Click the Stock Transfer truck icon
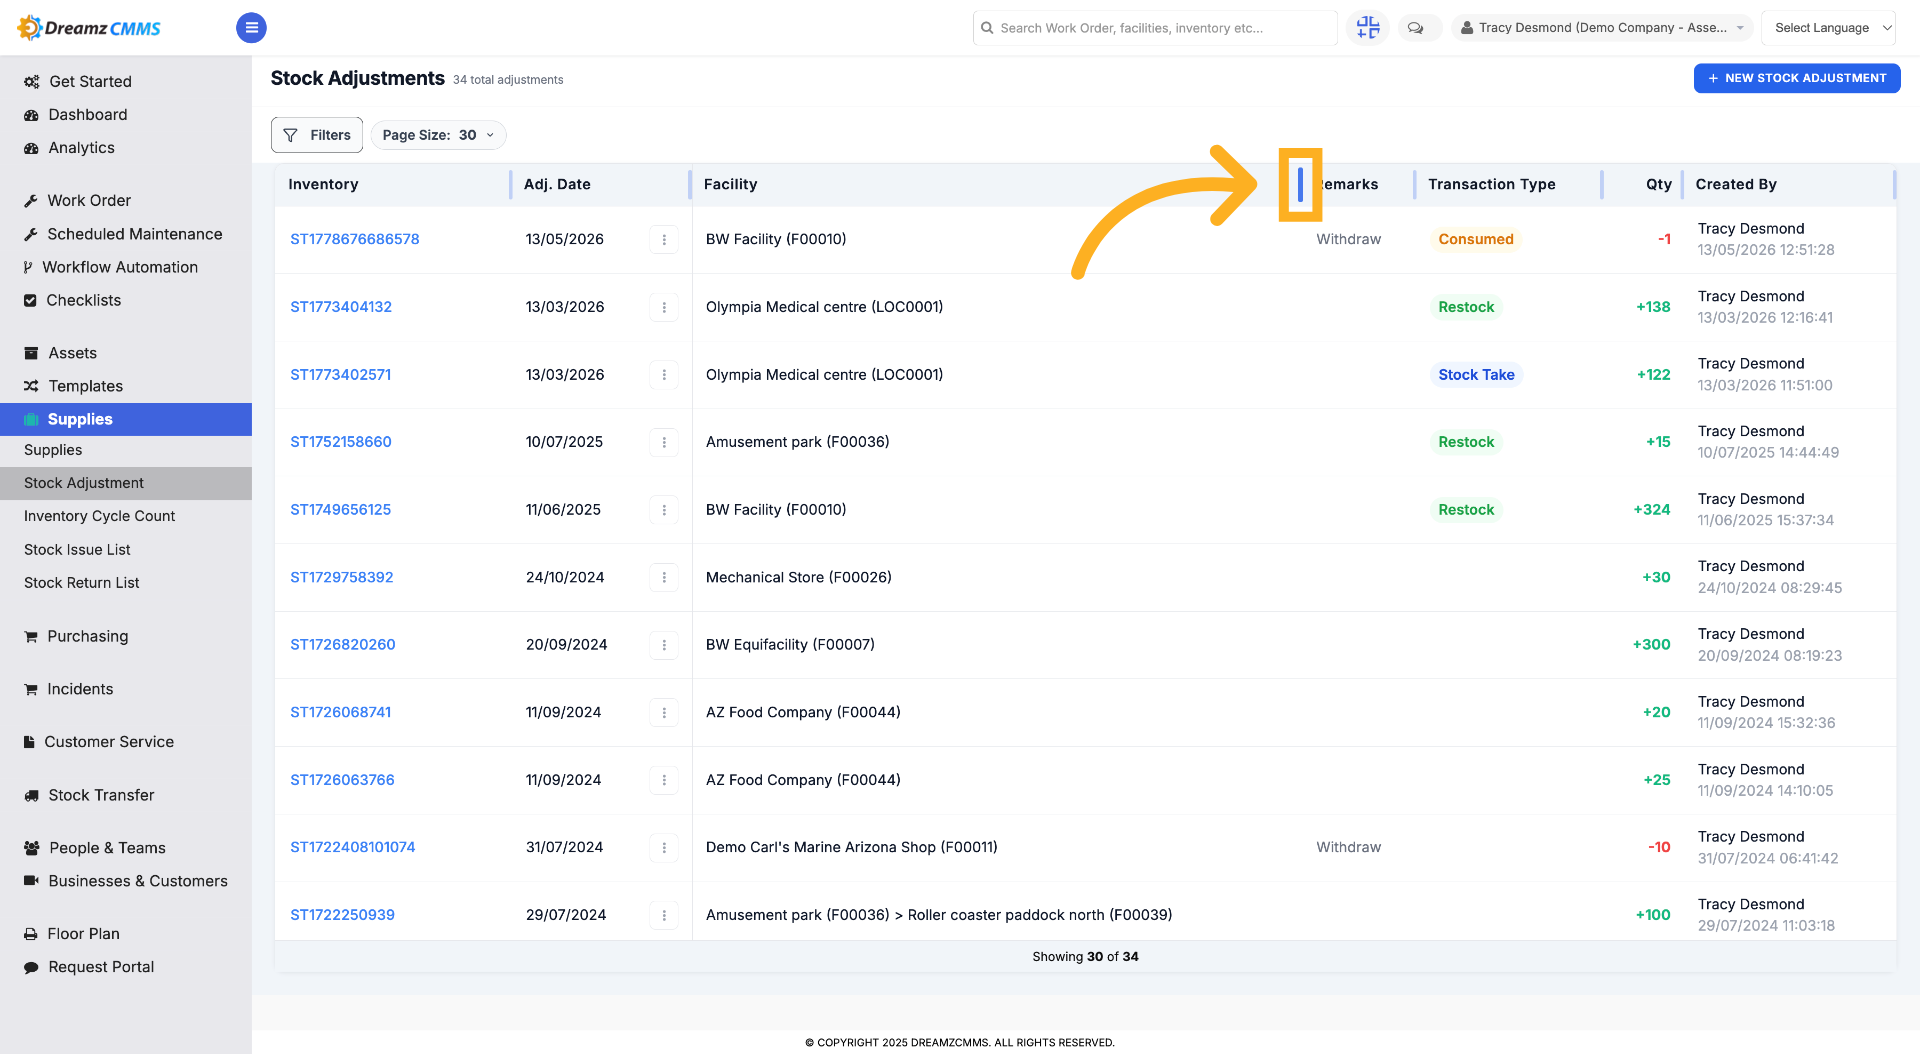Screen dimensions: 1920x1054 pos(31,795)
